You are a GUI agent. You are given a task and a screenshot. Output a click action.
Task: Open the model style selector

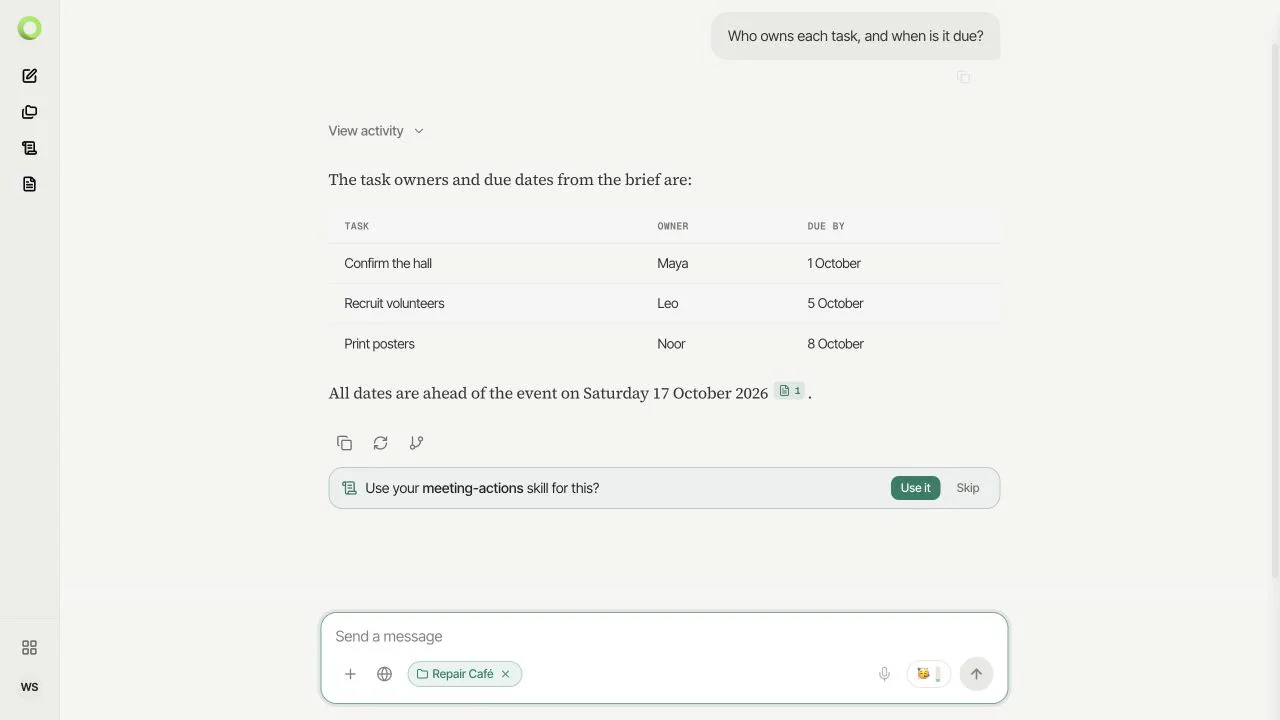[x=929, y=674]
